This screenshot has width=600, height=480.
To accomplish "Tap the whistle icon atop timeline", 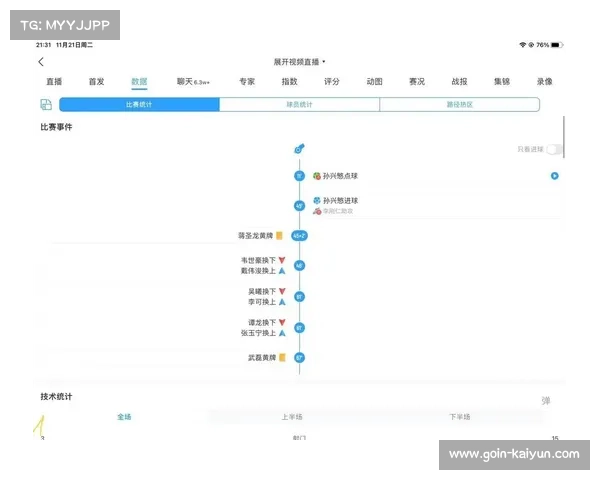I will click(x=299, y=149).
